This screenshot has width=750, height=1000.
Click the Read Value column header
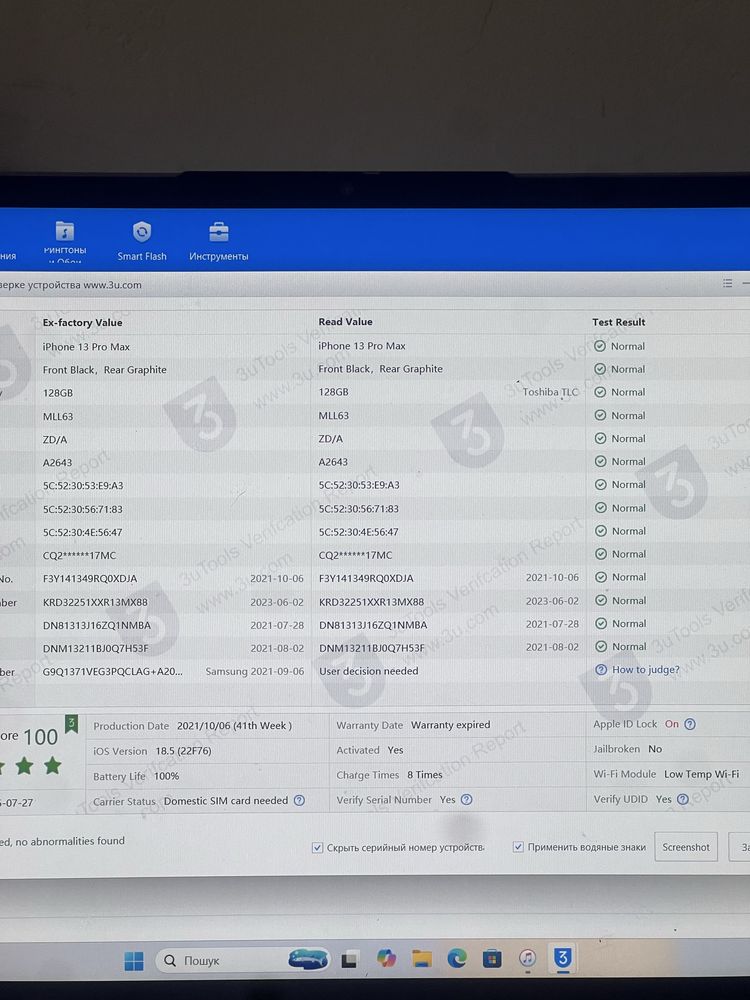pyautogui.click(x=345, y=321)
